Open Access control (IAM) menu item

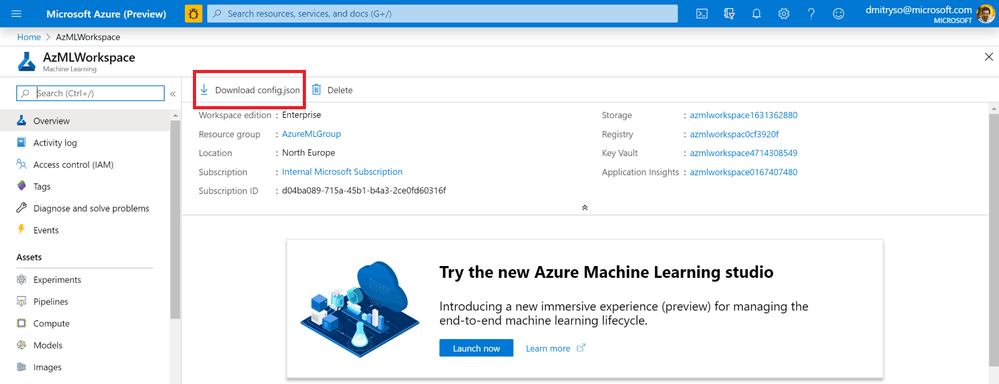(73, 164)
